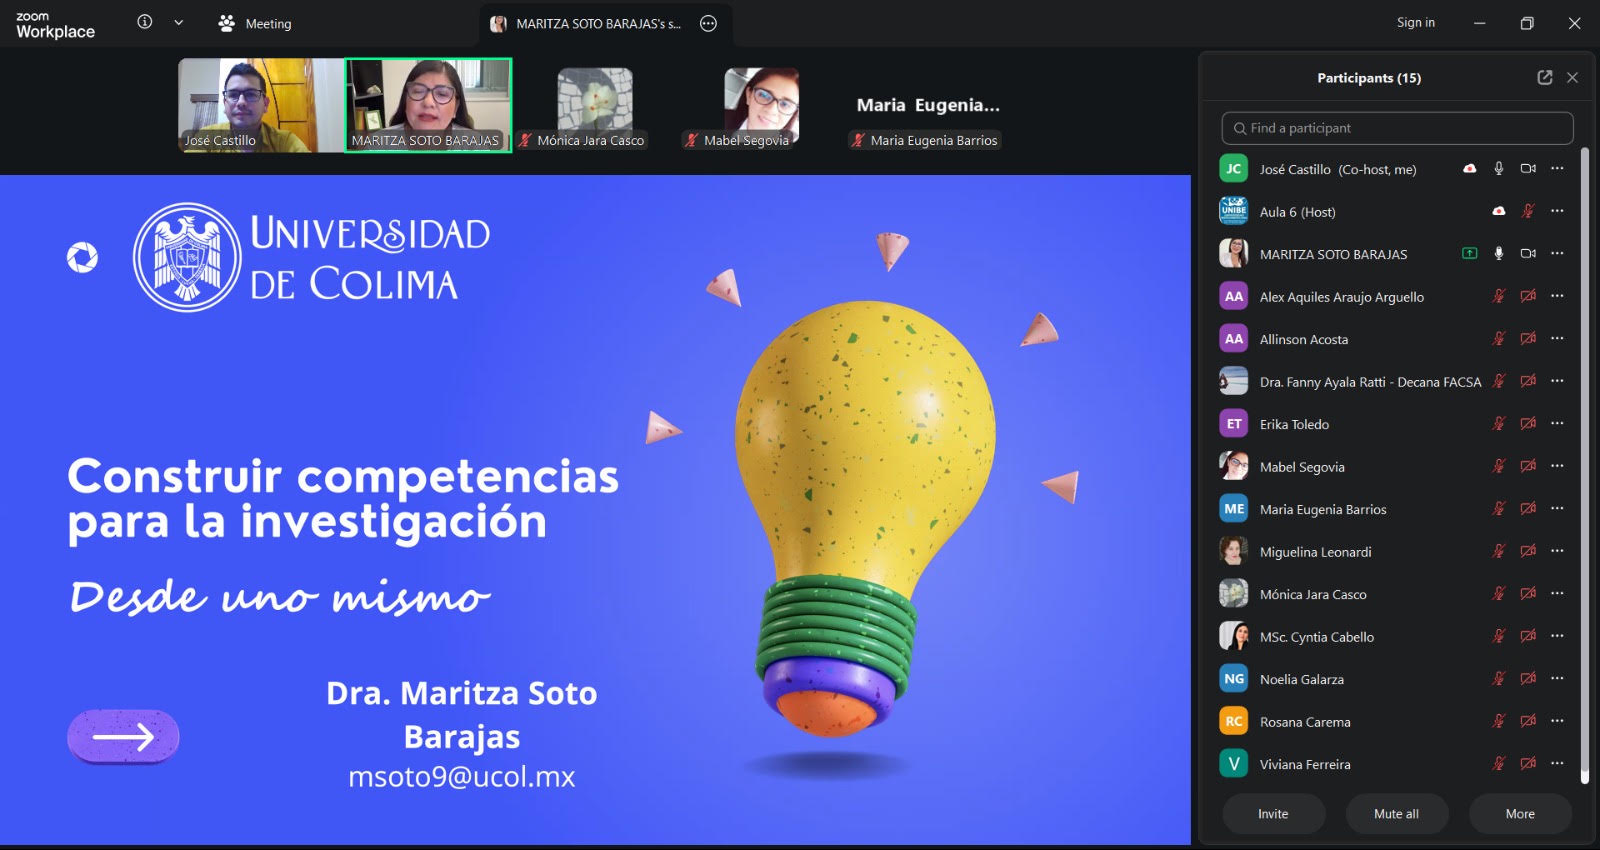This screenshot has width=1600, height=850.
Task: Click Viviana Ferreira muted microphone icon
Action: click(x=1498, y=764)
